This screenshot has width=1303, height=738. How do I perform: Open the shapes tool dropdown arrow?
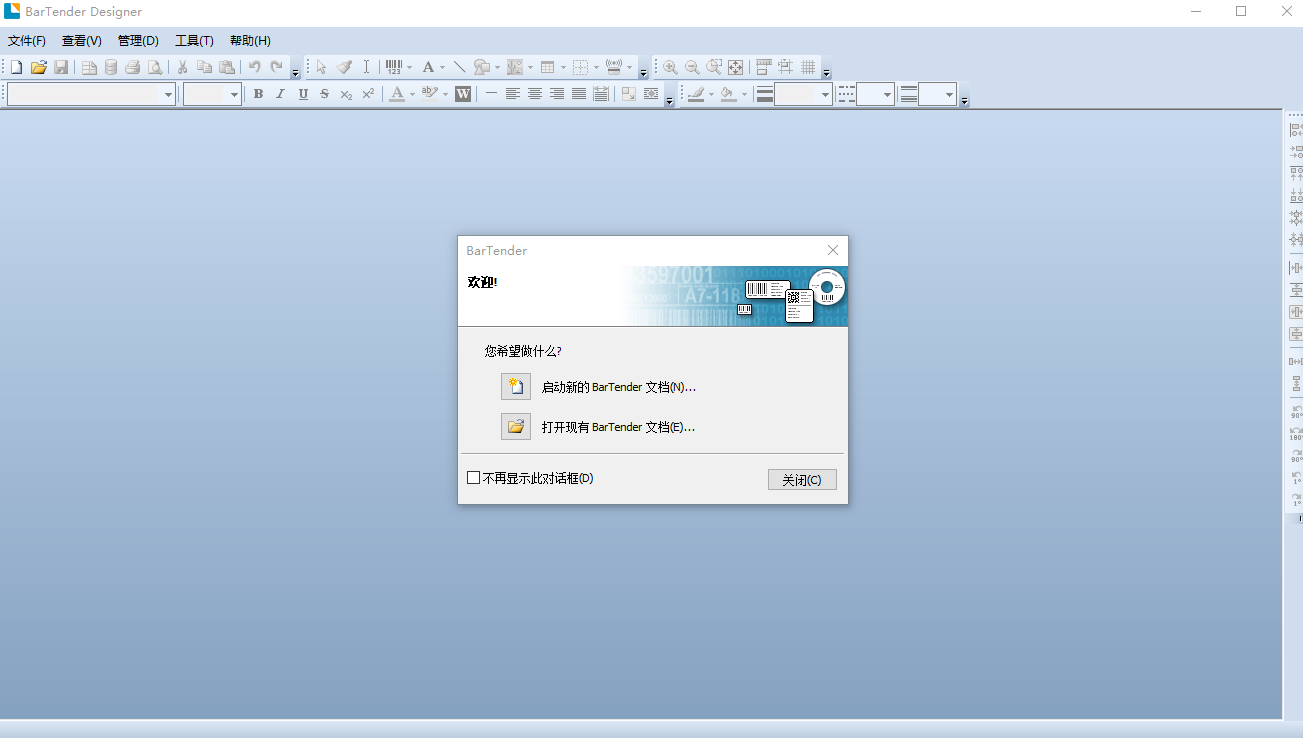(x=497, y=67)
